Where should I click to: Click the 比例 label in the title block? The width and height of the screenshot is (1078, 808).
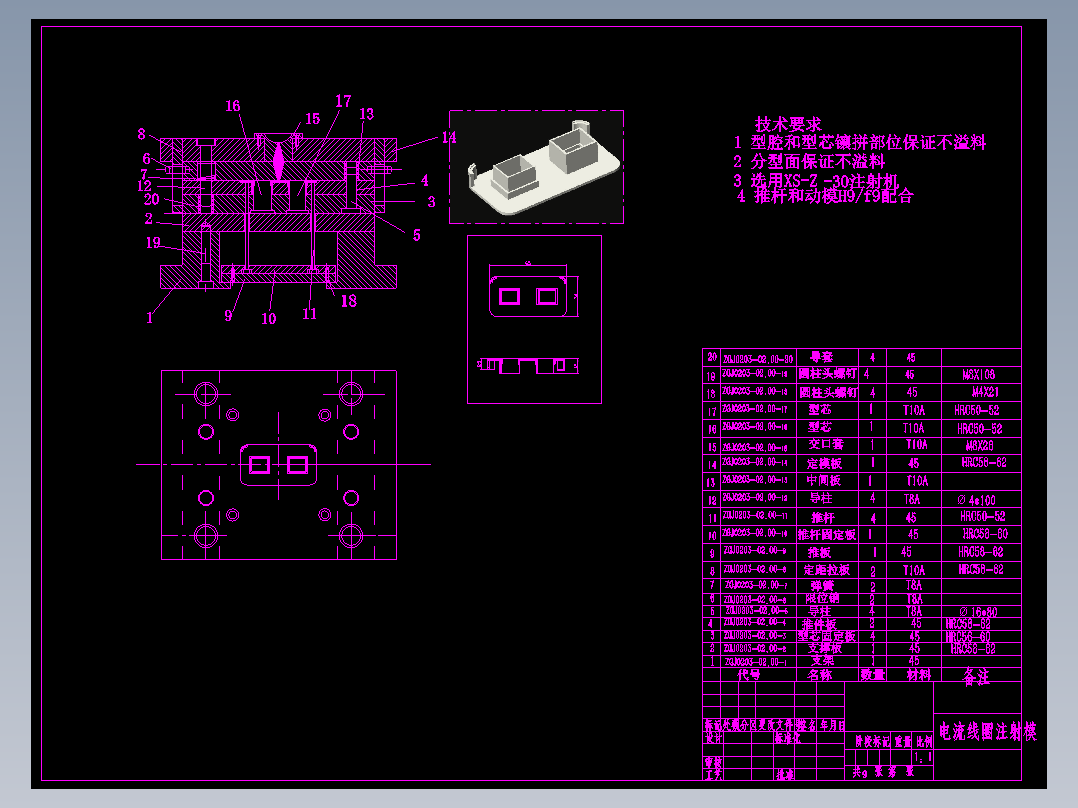(x=924, y=741)
